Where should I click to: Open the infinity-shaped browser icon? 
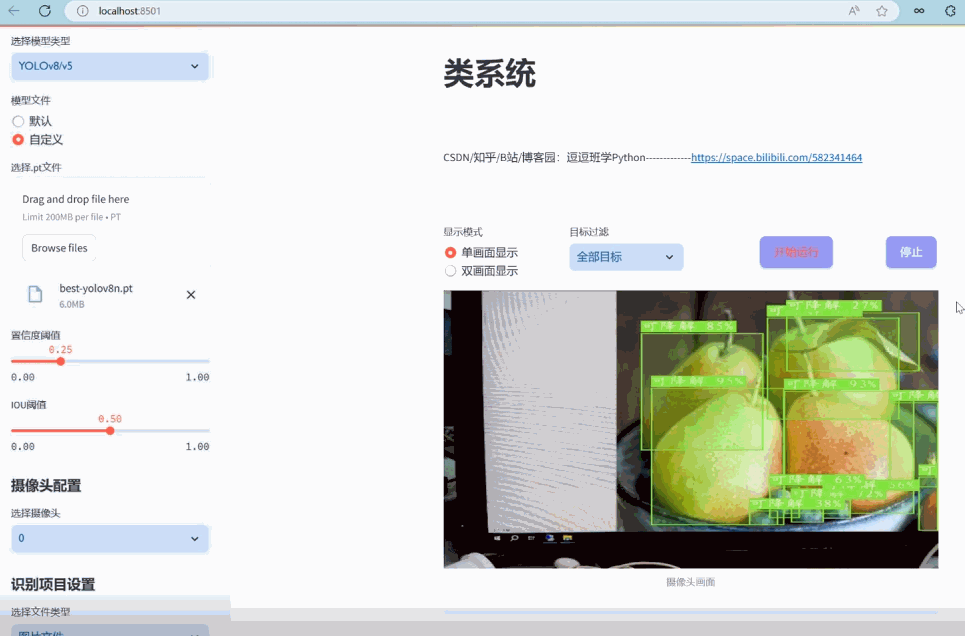919,10
